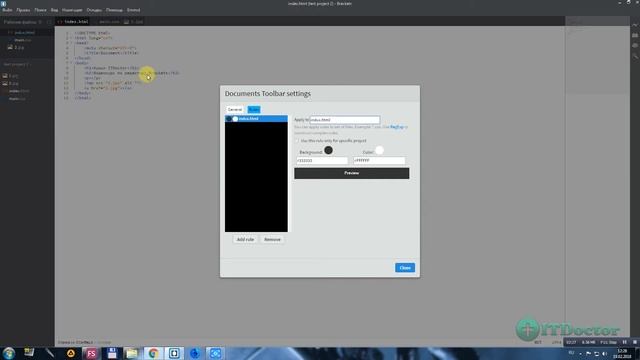Click the Add rule button
640x360 pixels.
245,240
